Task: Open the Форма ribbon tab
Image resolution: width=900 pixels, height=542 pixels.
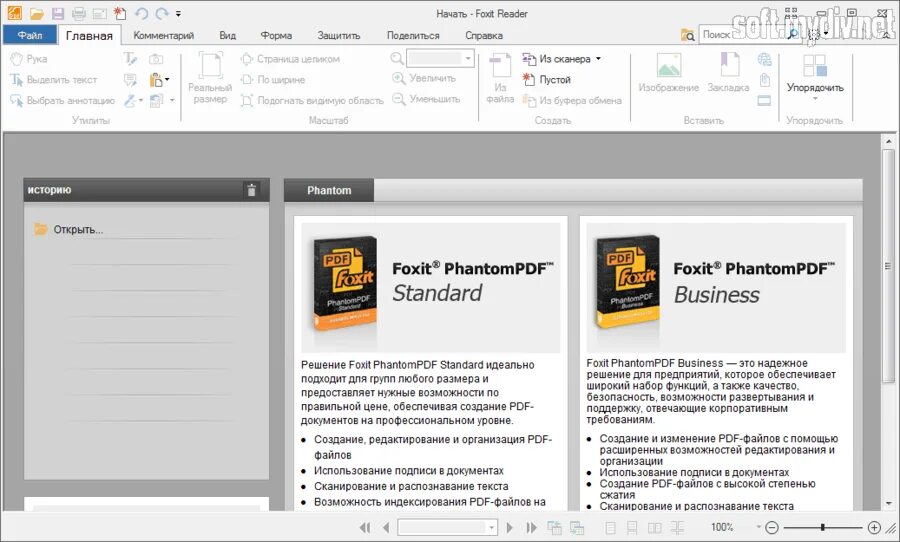Action: [276, 36]
